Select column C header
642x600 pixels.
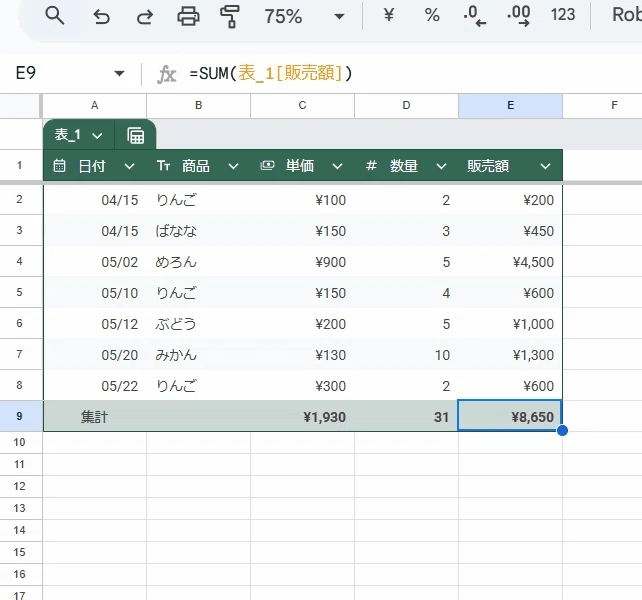click(x=303, y=106)
